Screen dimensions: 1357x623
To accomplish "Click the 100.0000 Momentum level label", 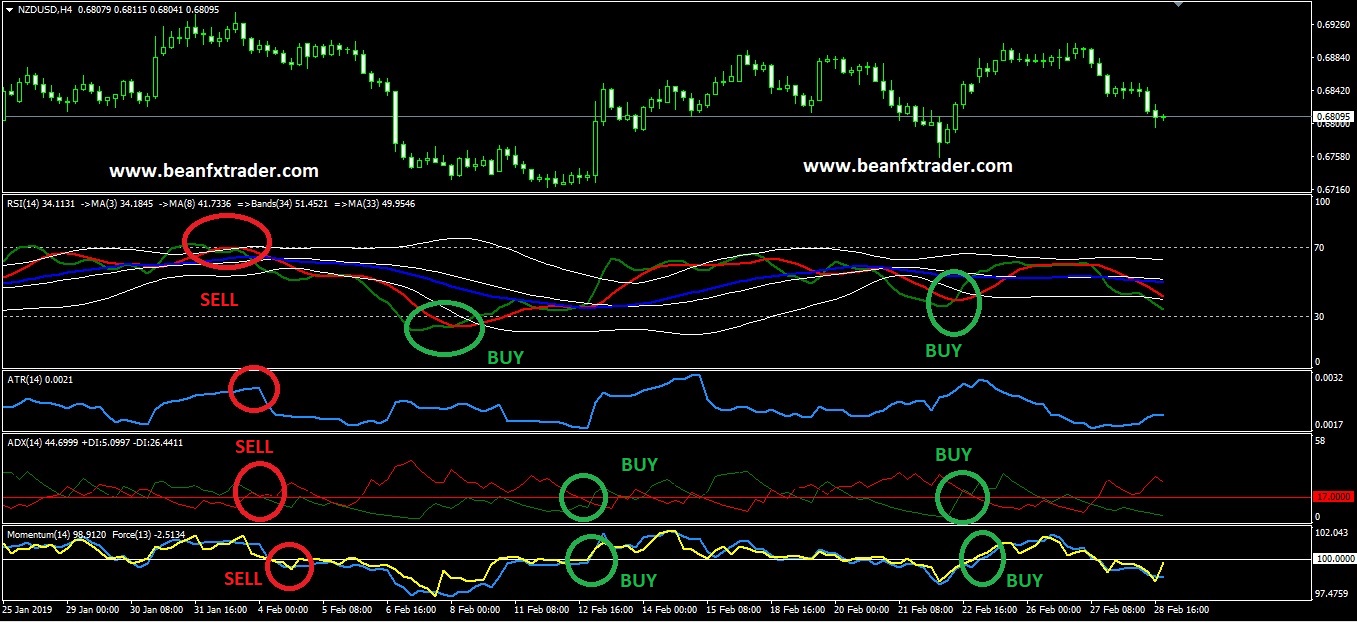I will (1331, 559).
